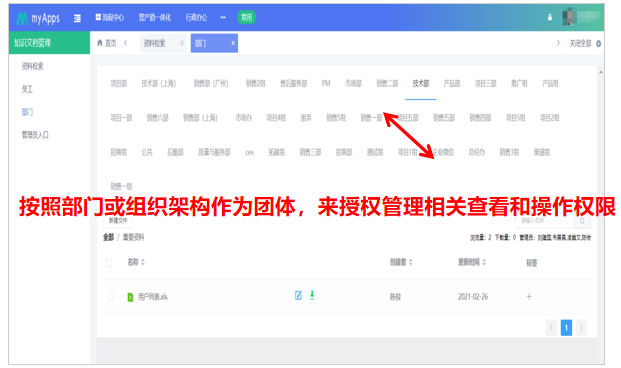This screenshot has height=368, width=621.
Task: Open the user avatar menu
Action: pyautogui.click(x=581, y=17)
